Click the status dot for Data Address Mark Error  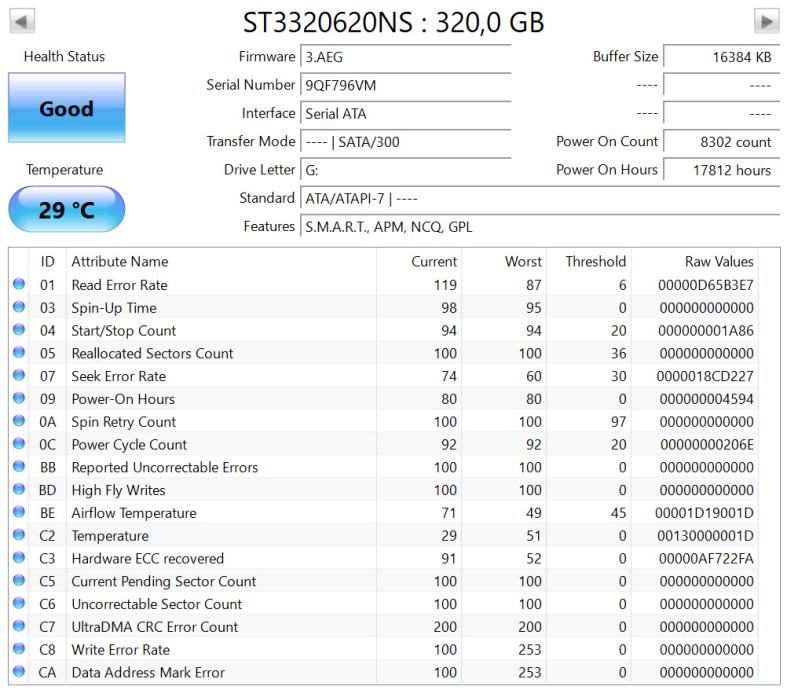[19, 671]
